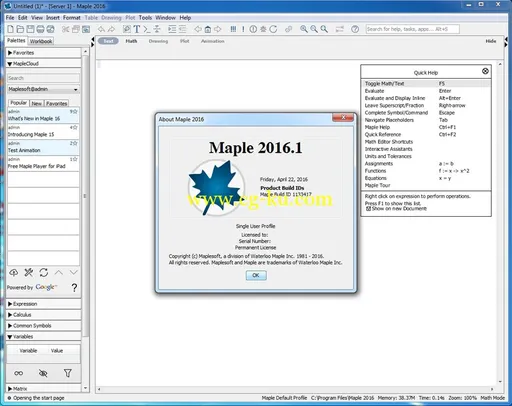The height and width of the screenshot is (406, 512).
Task: Open "What's New in Maple 16" entry
Action: tap(43, 115)
